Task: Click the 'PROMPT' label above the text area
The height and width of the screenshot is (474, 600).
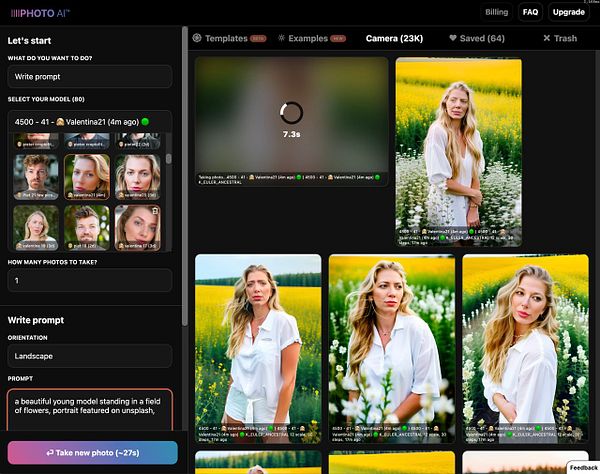Action: click(x=20, y=378)
